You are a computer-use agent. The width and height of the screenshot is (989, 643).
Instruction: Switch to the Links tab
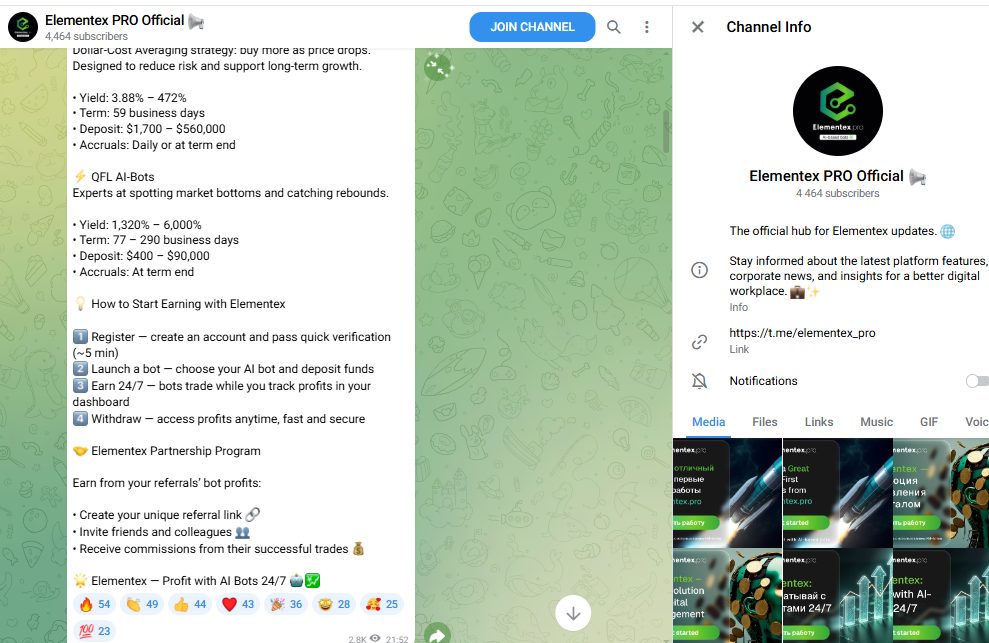tap(819, 422)
